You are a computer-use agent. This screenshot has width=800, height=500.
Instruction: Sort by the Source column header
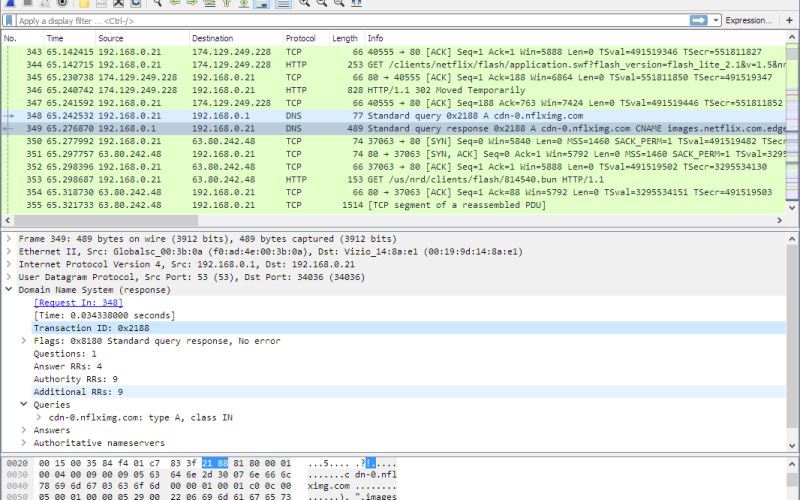click(x=142, y=38)
